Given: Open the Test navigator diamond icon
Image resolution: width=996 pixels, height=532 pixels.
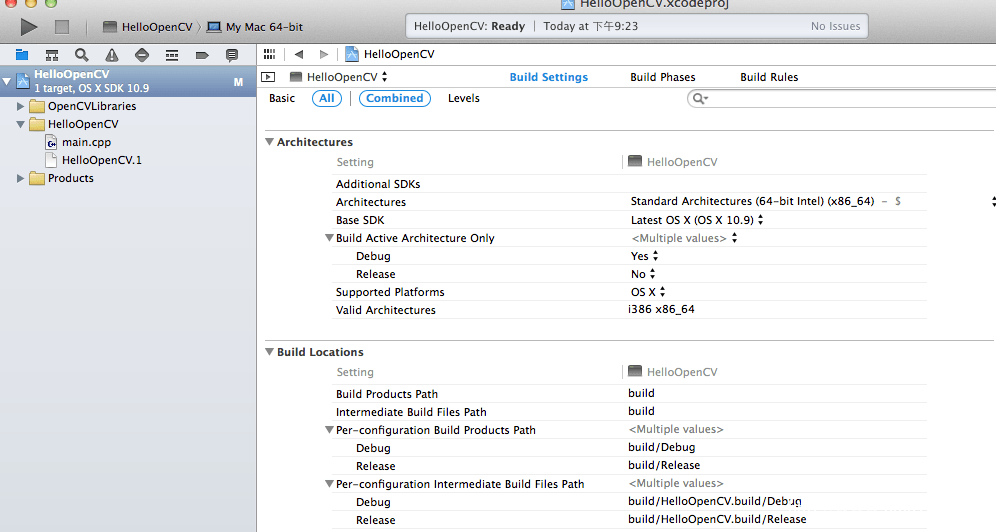Looking at the screenshot, I should pyautogui.click(x=142, y=55).
